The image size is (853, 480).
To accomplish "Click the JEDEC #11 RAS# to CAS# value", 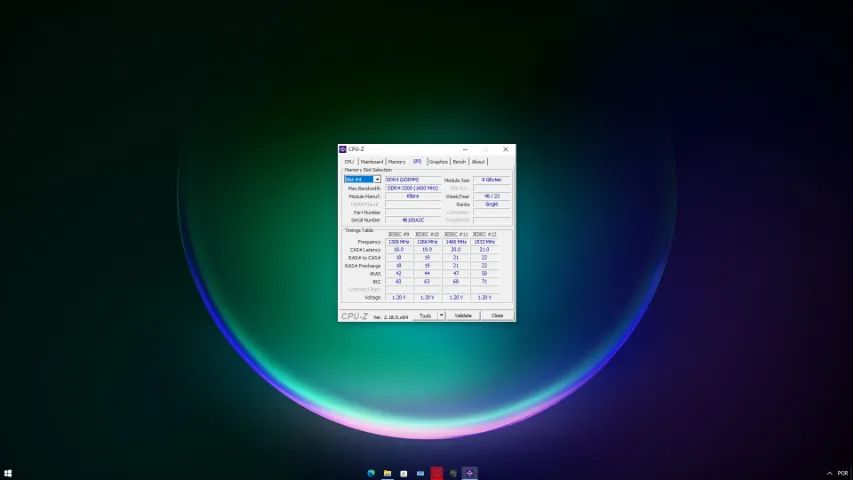I will 456,257.
